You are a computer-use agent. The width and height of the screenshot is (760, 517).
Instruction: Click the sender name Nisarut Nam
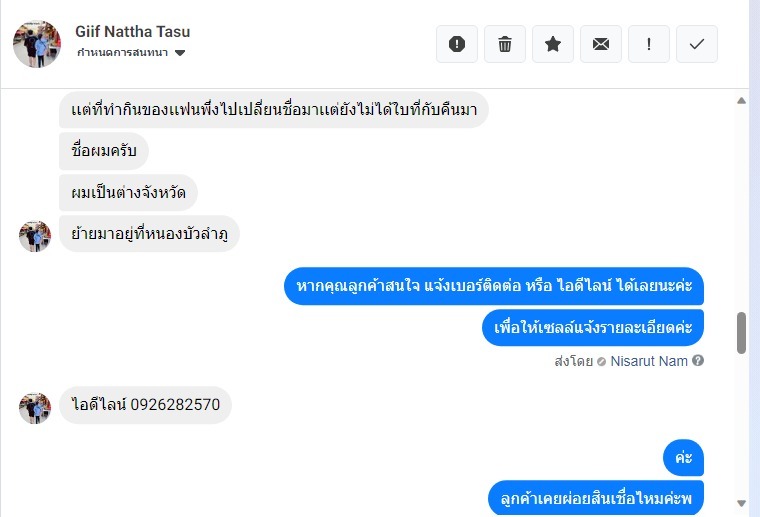[649, 361]
